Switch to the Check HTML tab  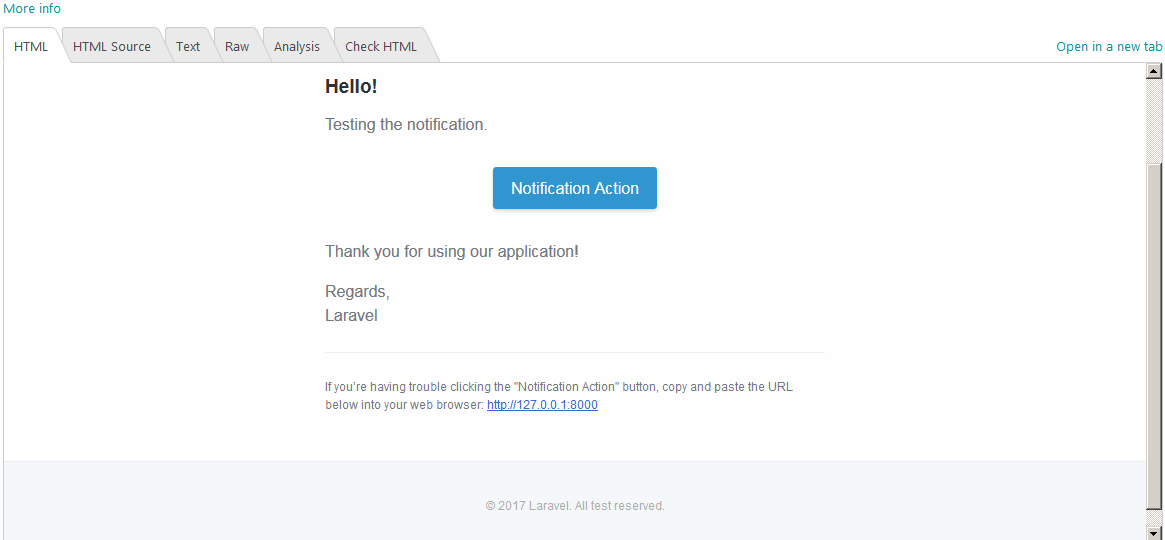pos(381,47)
